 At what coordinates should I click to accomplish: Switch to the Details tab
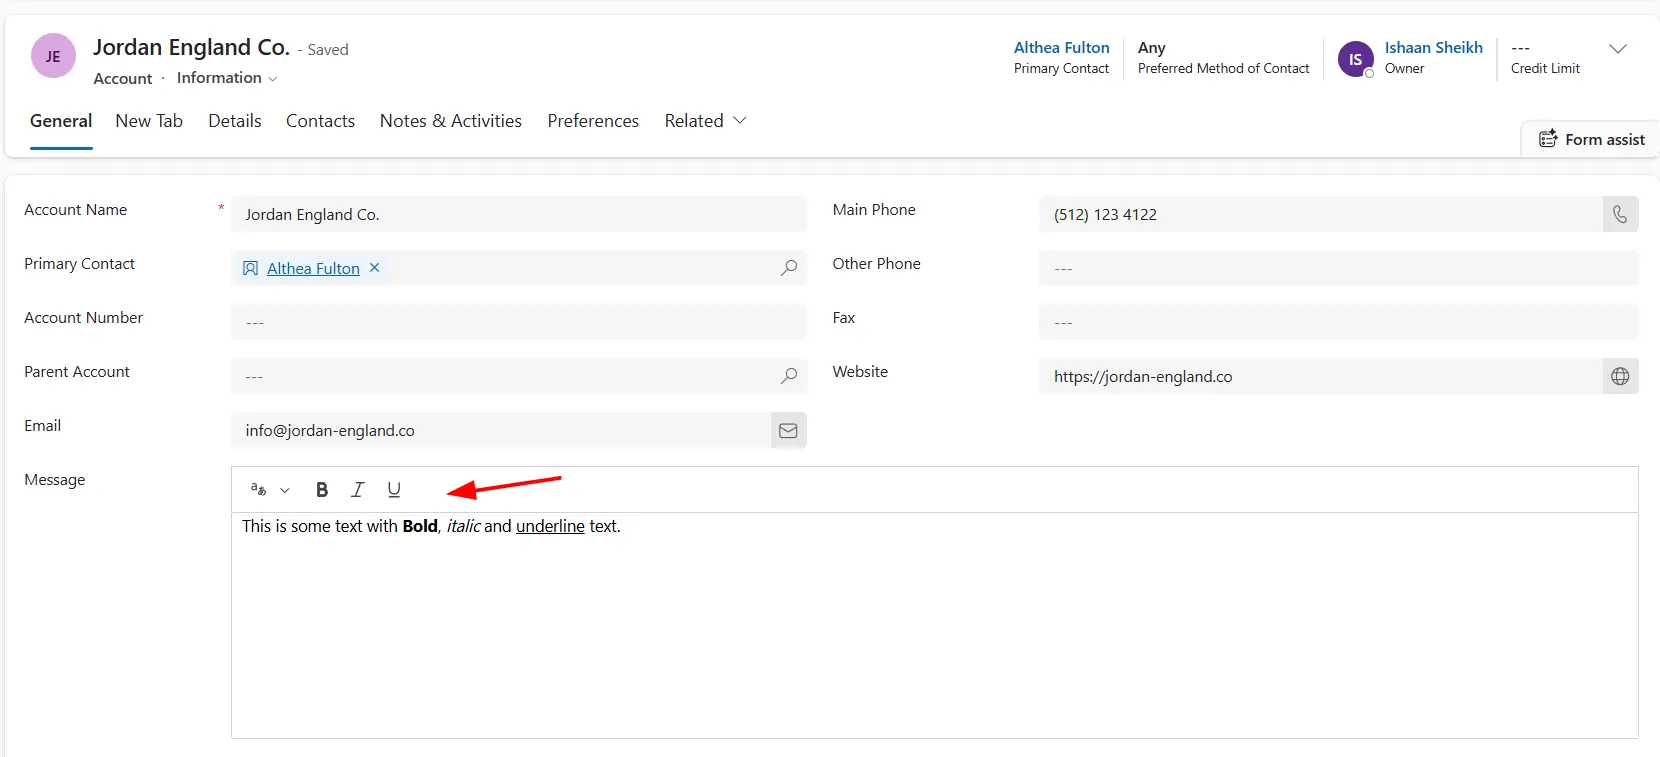(x=235, y=121)
